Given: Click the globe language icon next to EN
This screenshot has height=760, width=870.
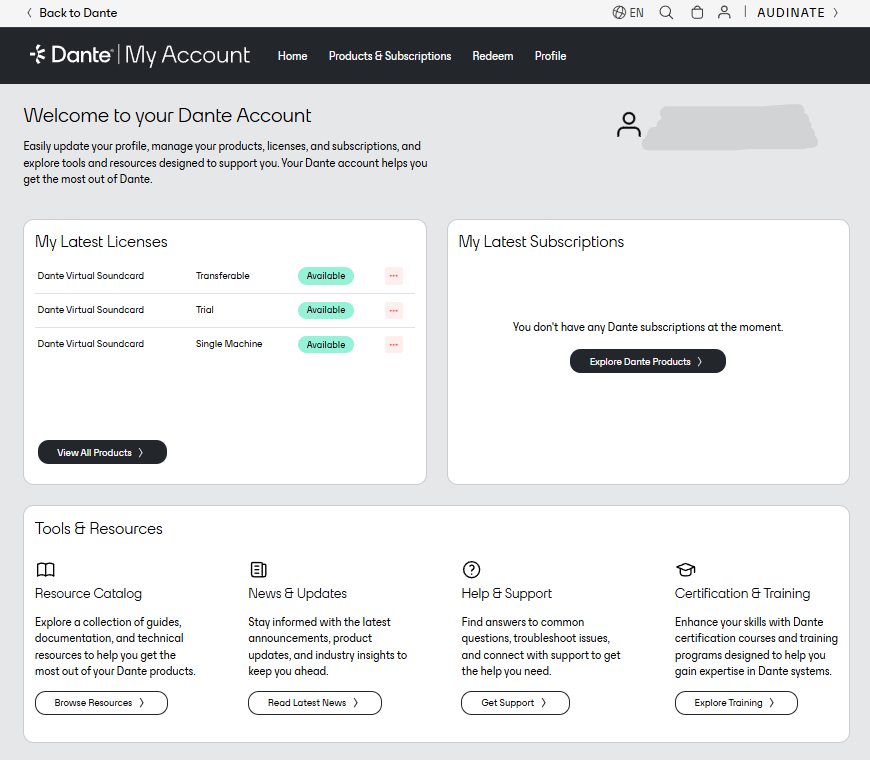Looking at the screenshot, I should [x=619, y=12].
